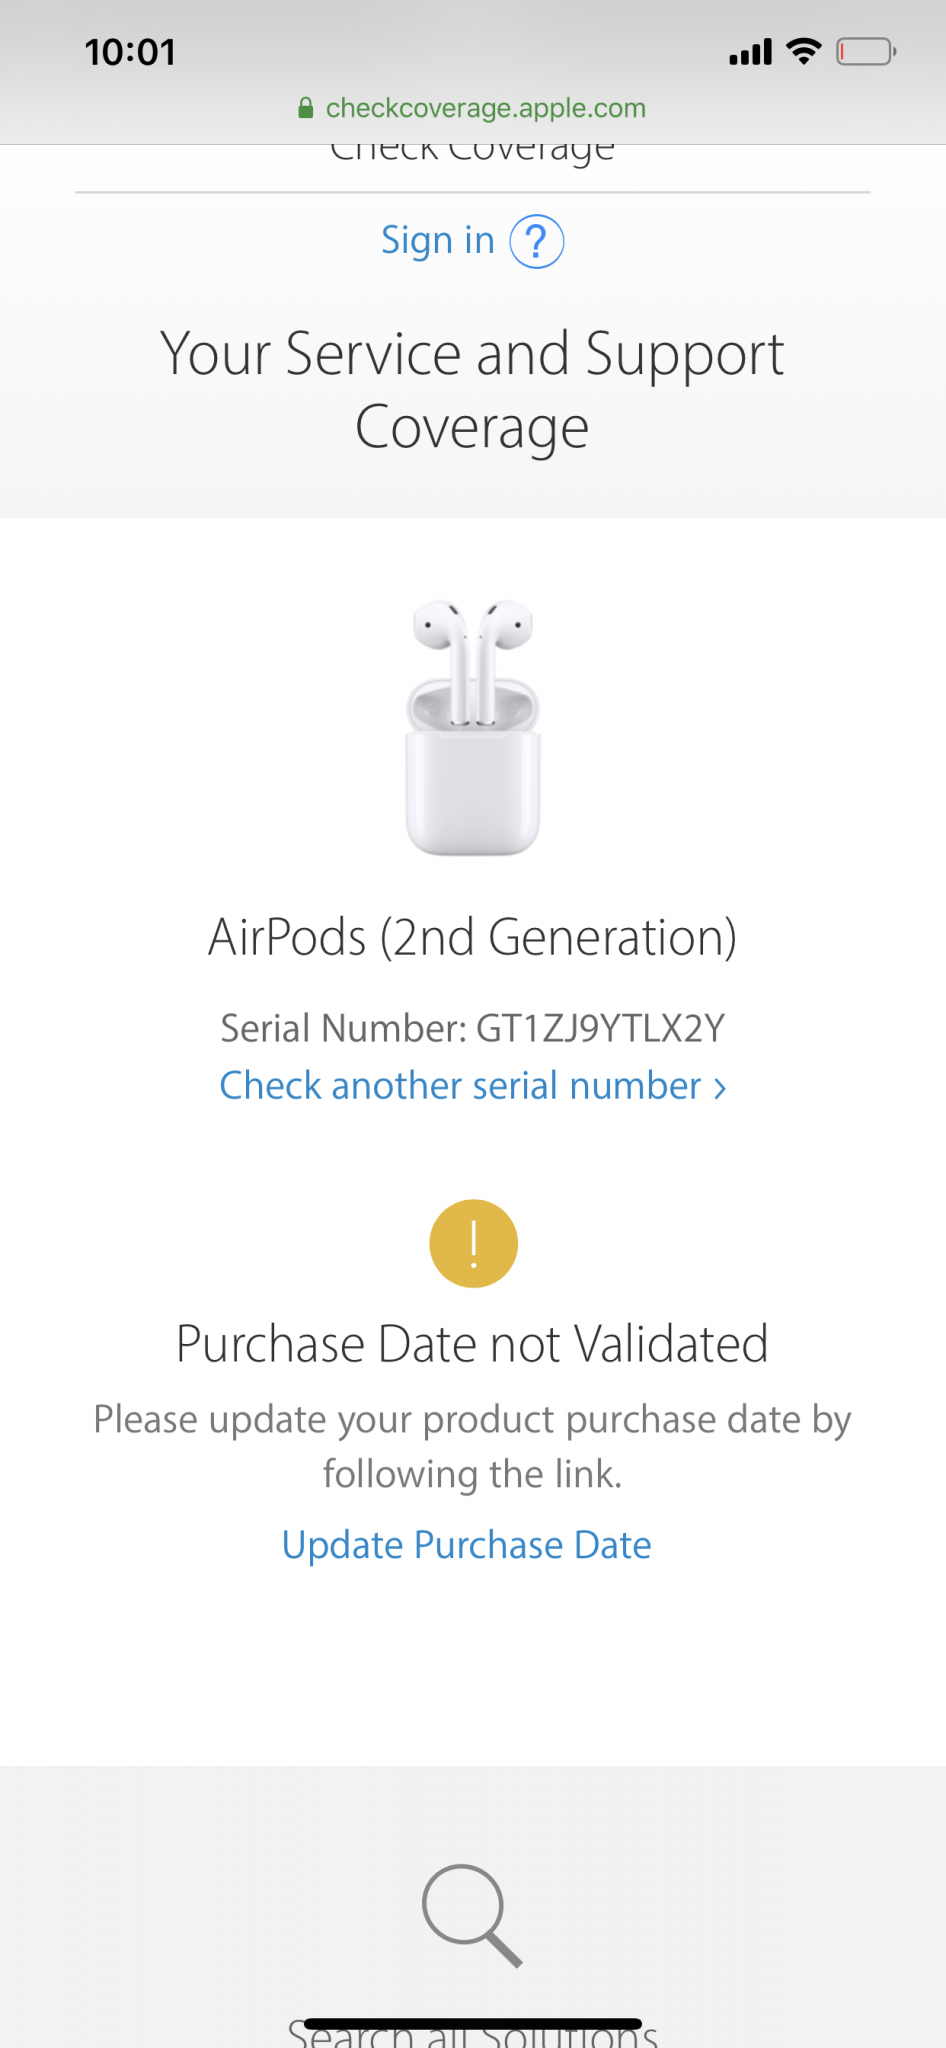Tap the Purchase Date not Validated heading

[x=472, y=1344]
